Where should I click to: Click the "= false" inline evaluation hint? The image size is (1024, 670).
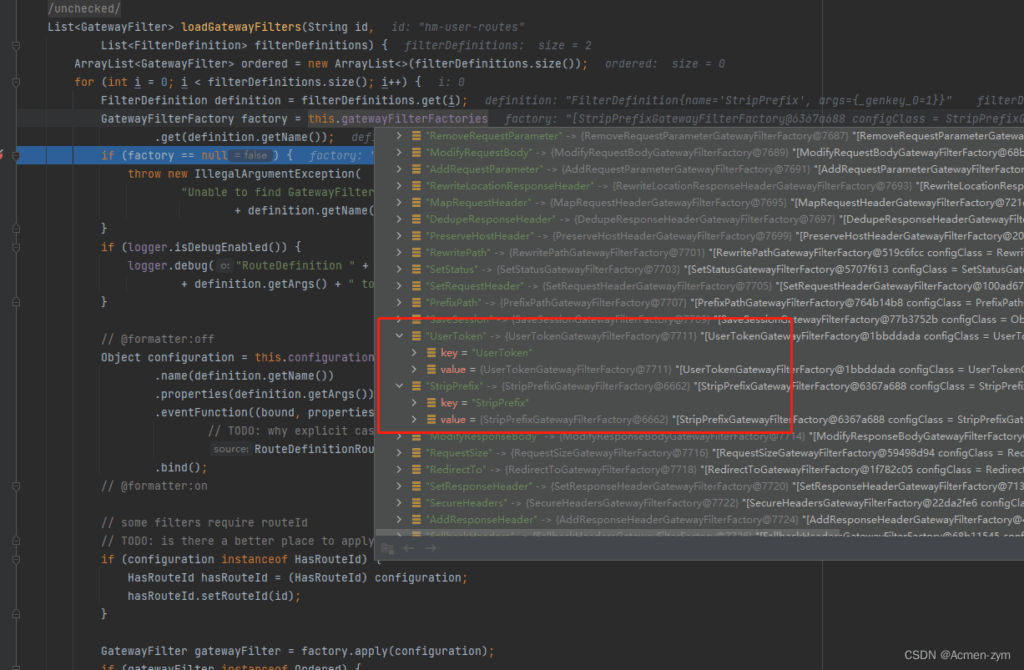point(251,155)
